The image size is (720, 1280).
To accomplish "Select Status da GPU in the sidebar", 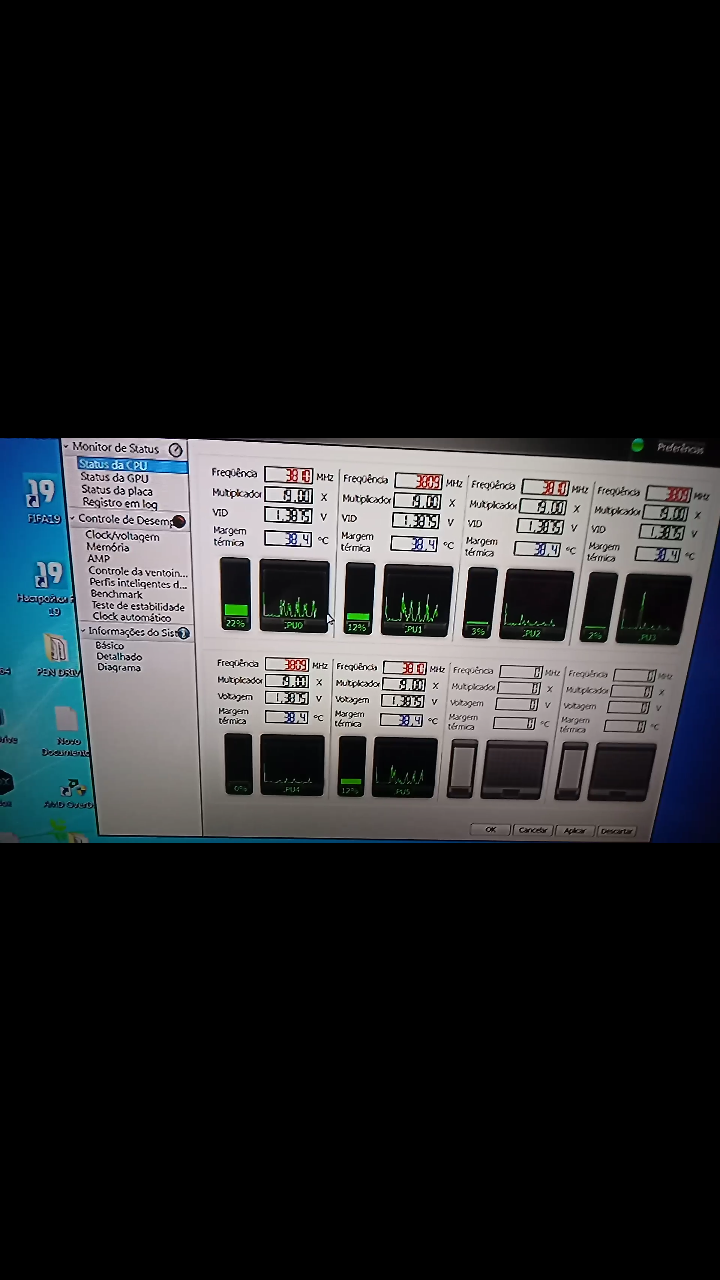I will click(114, 478).
